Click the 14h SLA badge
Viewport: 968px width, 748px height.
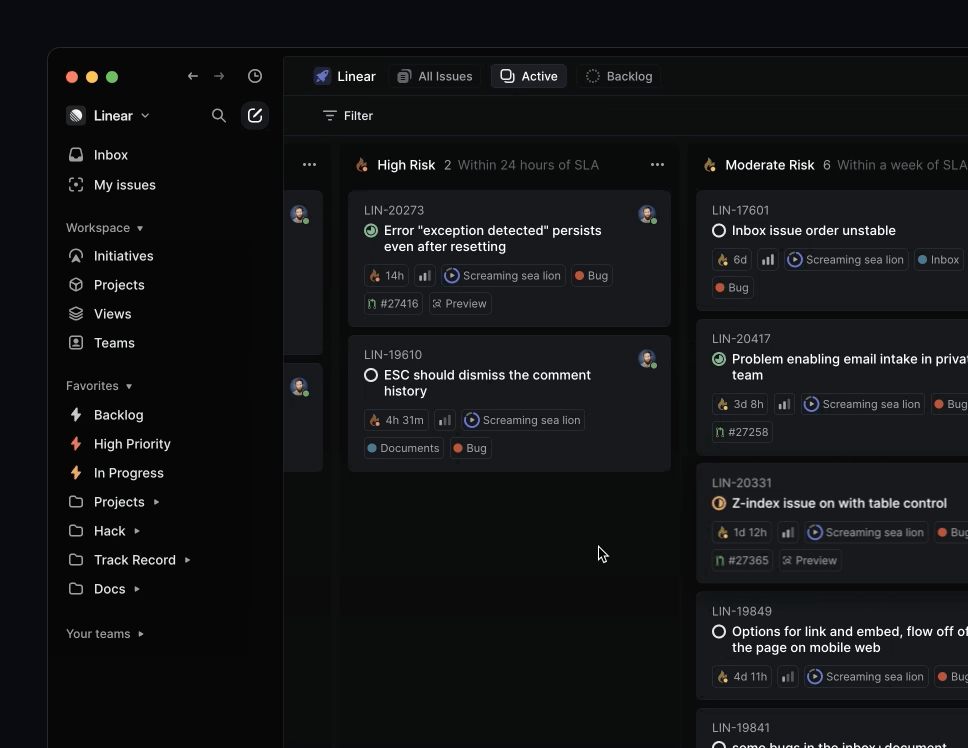(x=386, y=276)
